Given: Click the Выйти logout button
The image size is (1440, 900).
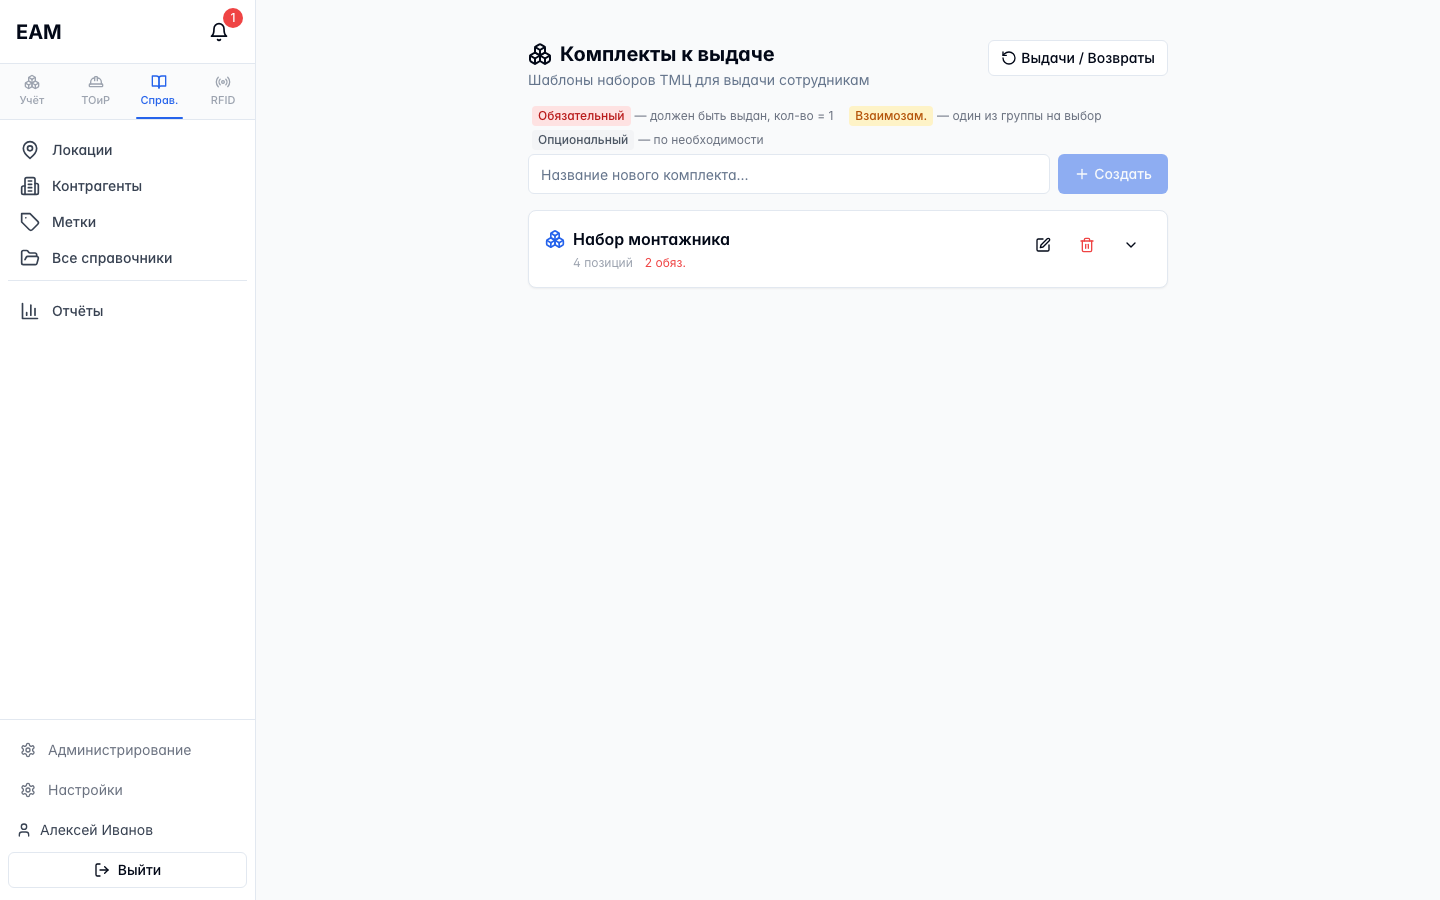Looking at the screenshot, I should (x=127, y=870).
